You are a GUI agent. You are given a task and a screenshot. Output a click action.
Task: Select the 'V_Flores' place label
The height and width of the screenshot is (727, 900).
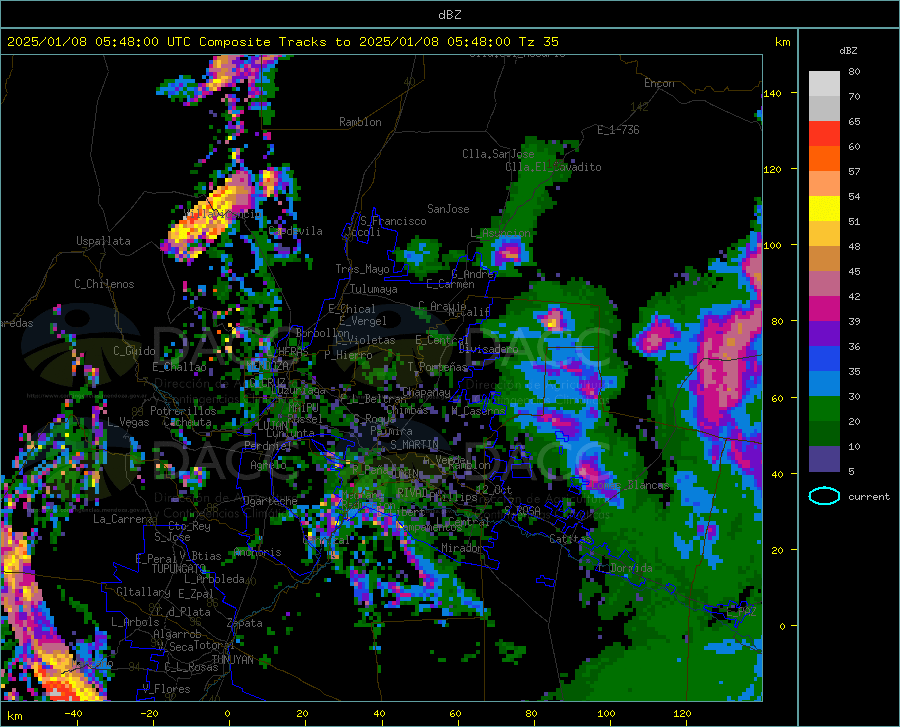[x=166, y=689]
